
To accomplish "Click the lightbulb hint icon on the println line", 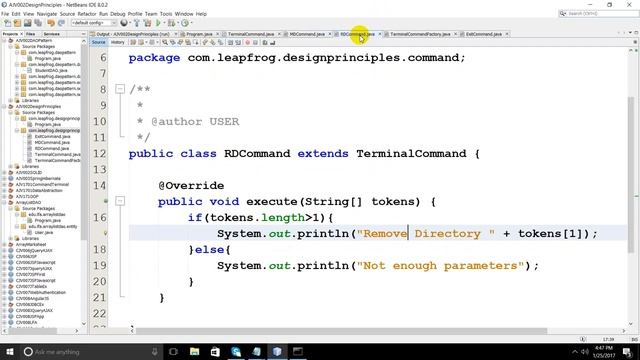I will (105, 233).
